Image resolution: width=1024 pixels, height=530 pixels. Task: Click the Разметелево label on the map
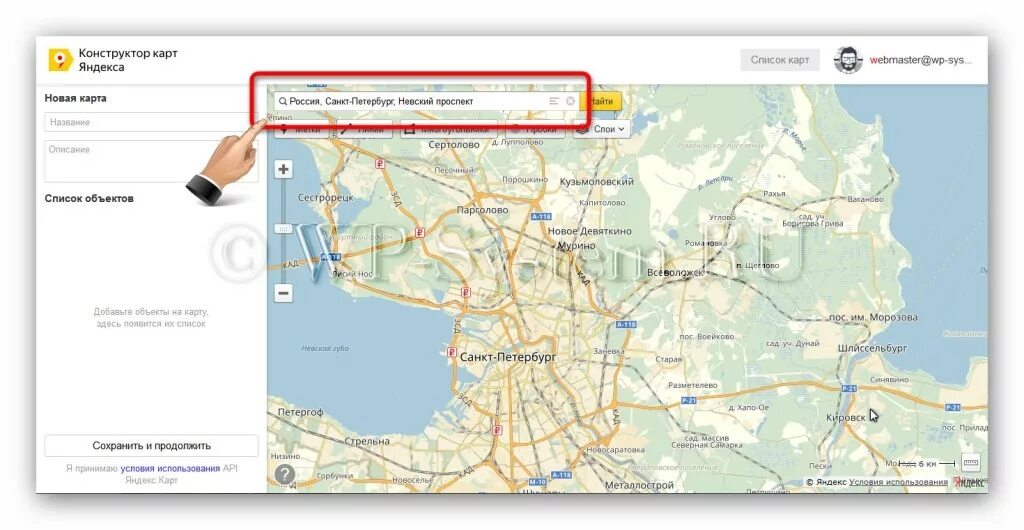click(x=692, y=386)
